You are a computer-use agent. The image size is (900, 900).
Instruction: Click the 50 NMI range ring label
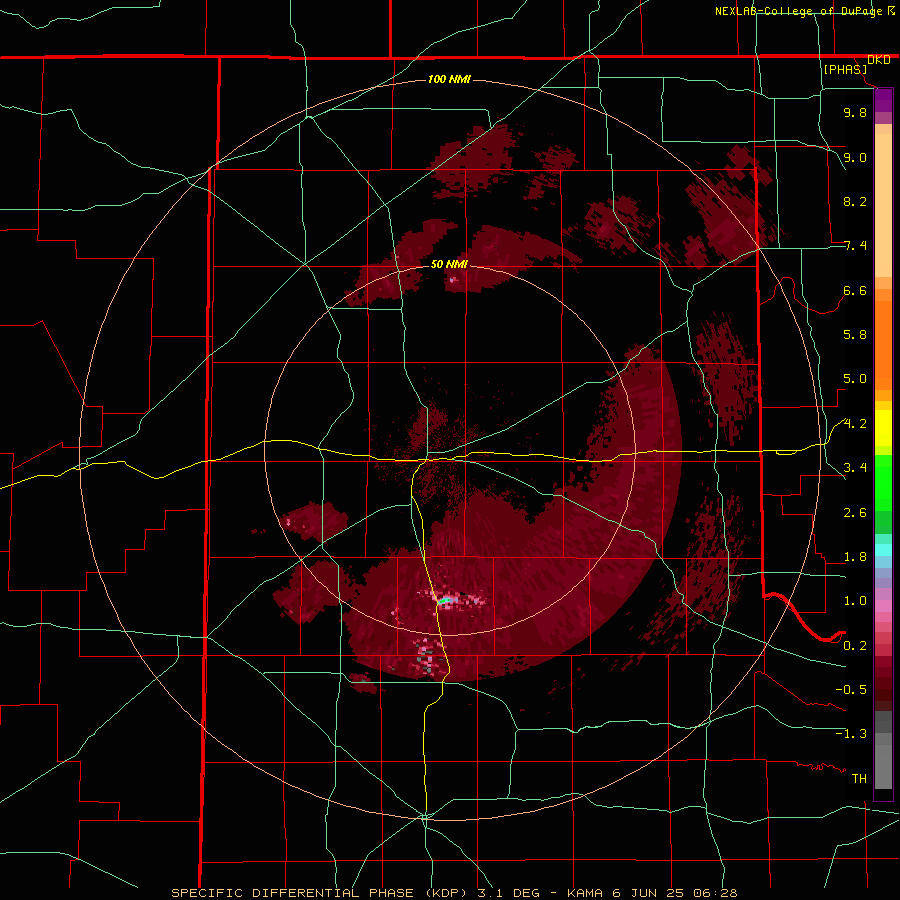[x=449, y=264]
